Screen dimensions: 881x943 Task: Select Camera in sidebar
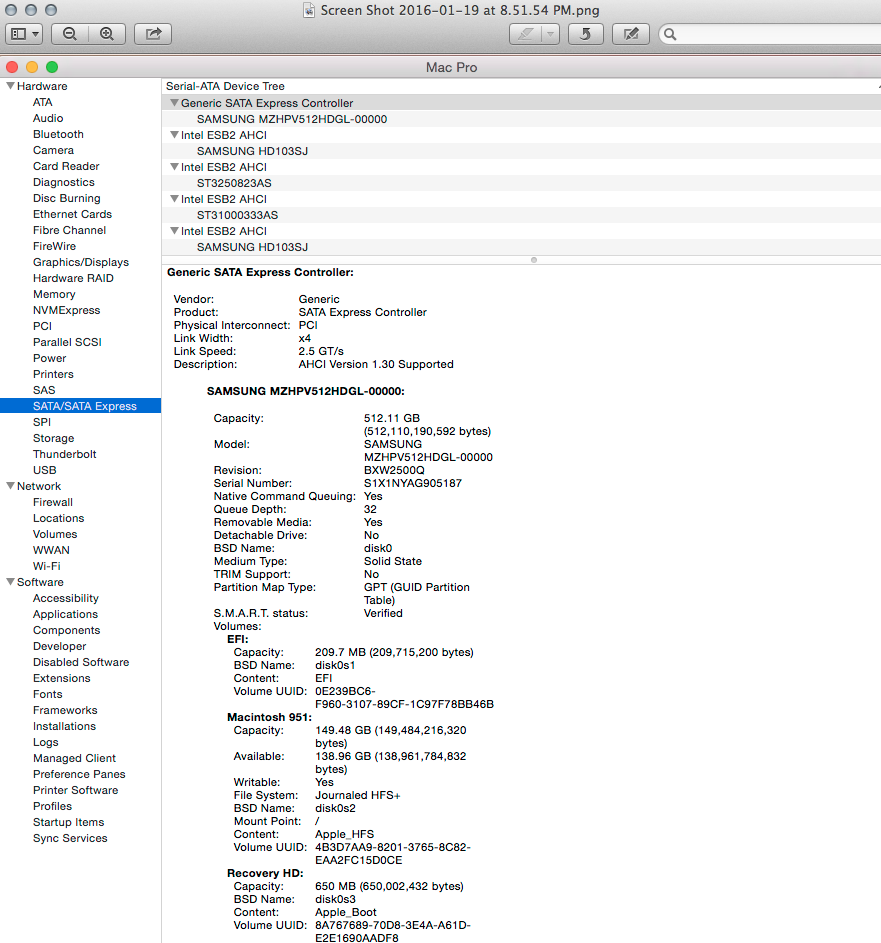pyautogui.click(x=54, y=150)
